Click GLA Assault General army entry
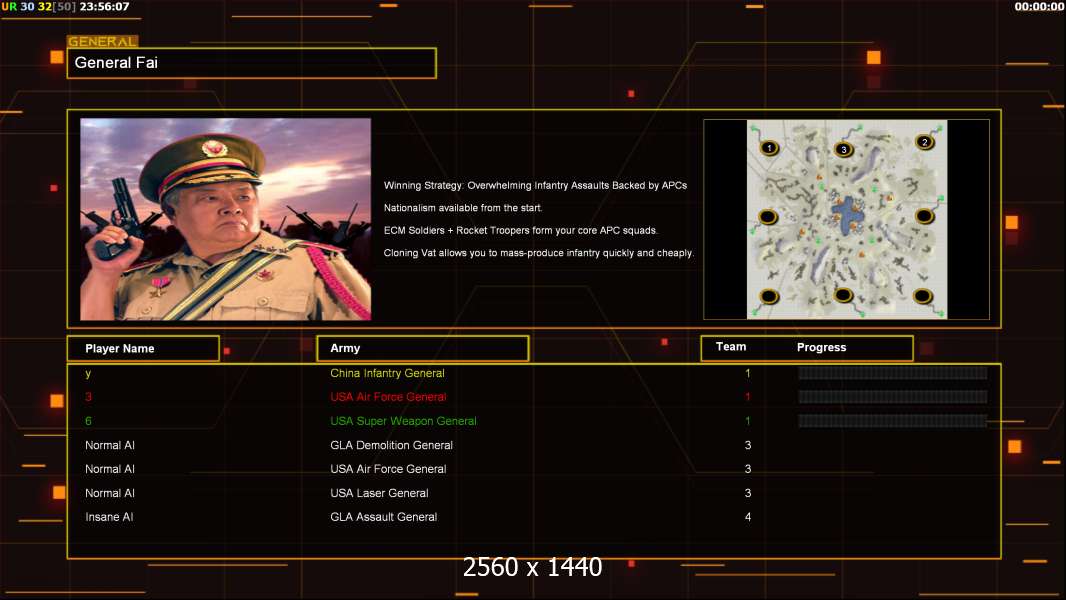 pyautogui.click(x=383, y=517)
